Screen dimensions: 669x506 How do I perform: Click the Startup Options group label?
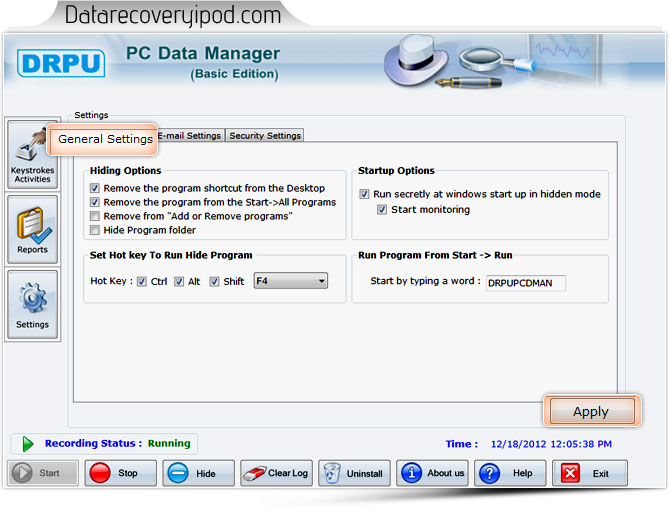pyautogui.click(x=396, y=171)
